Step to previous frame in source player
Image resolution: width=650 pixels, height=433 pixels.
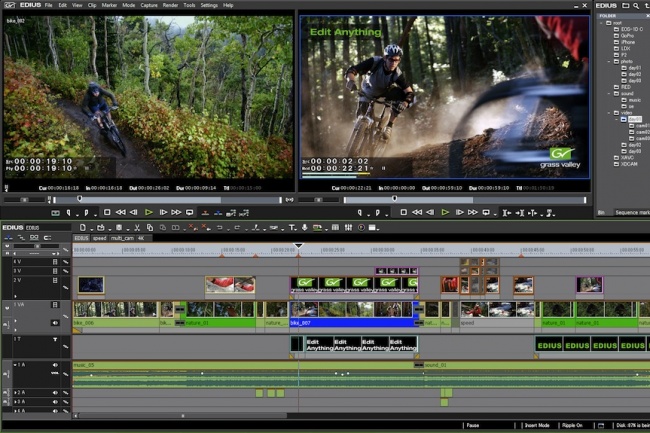click(133, 213)
